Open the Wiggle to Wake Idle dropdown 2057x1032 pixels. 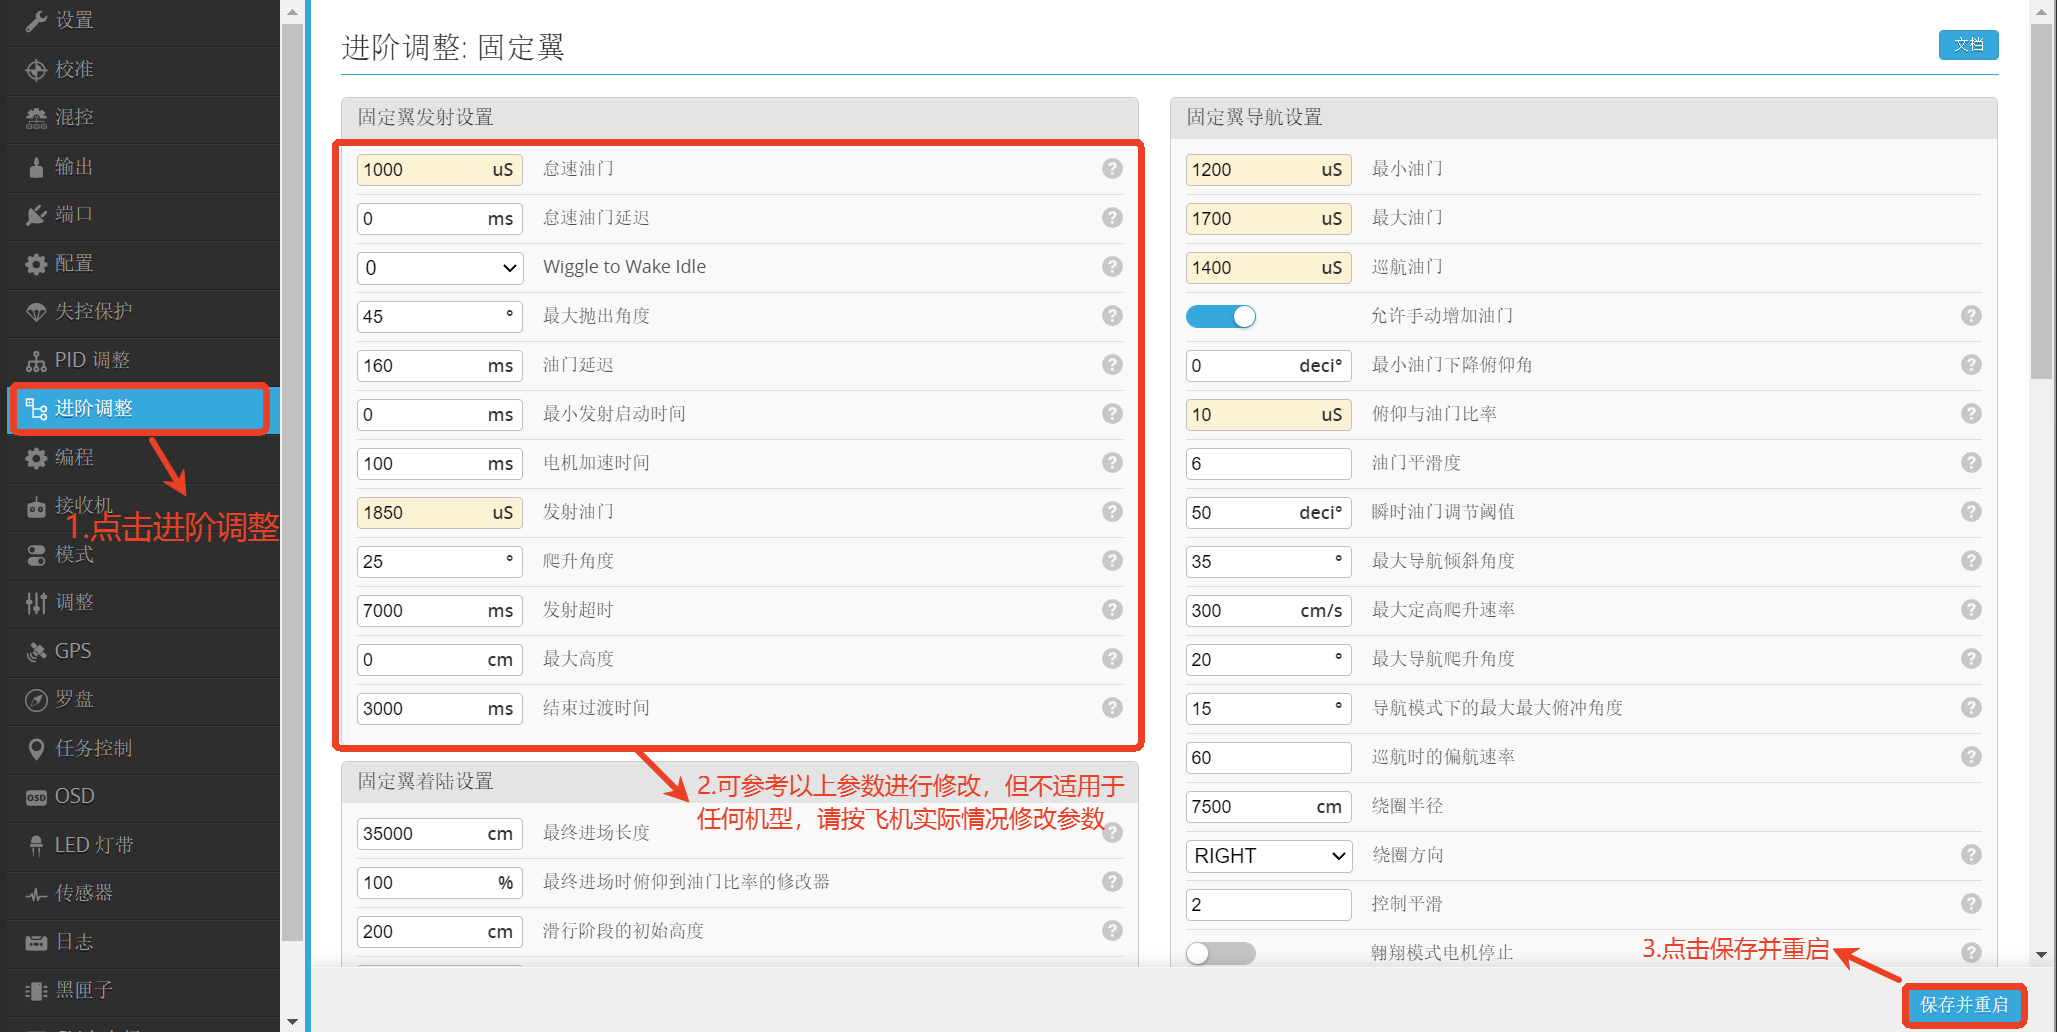click(440, 268)
